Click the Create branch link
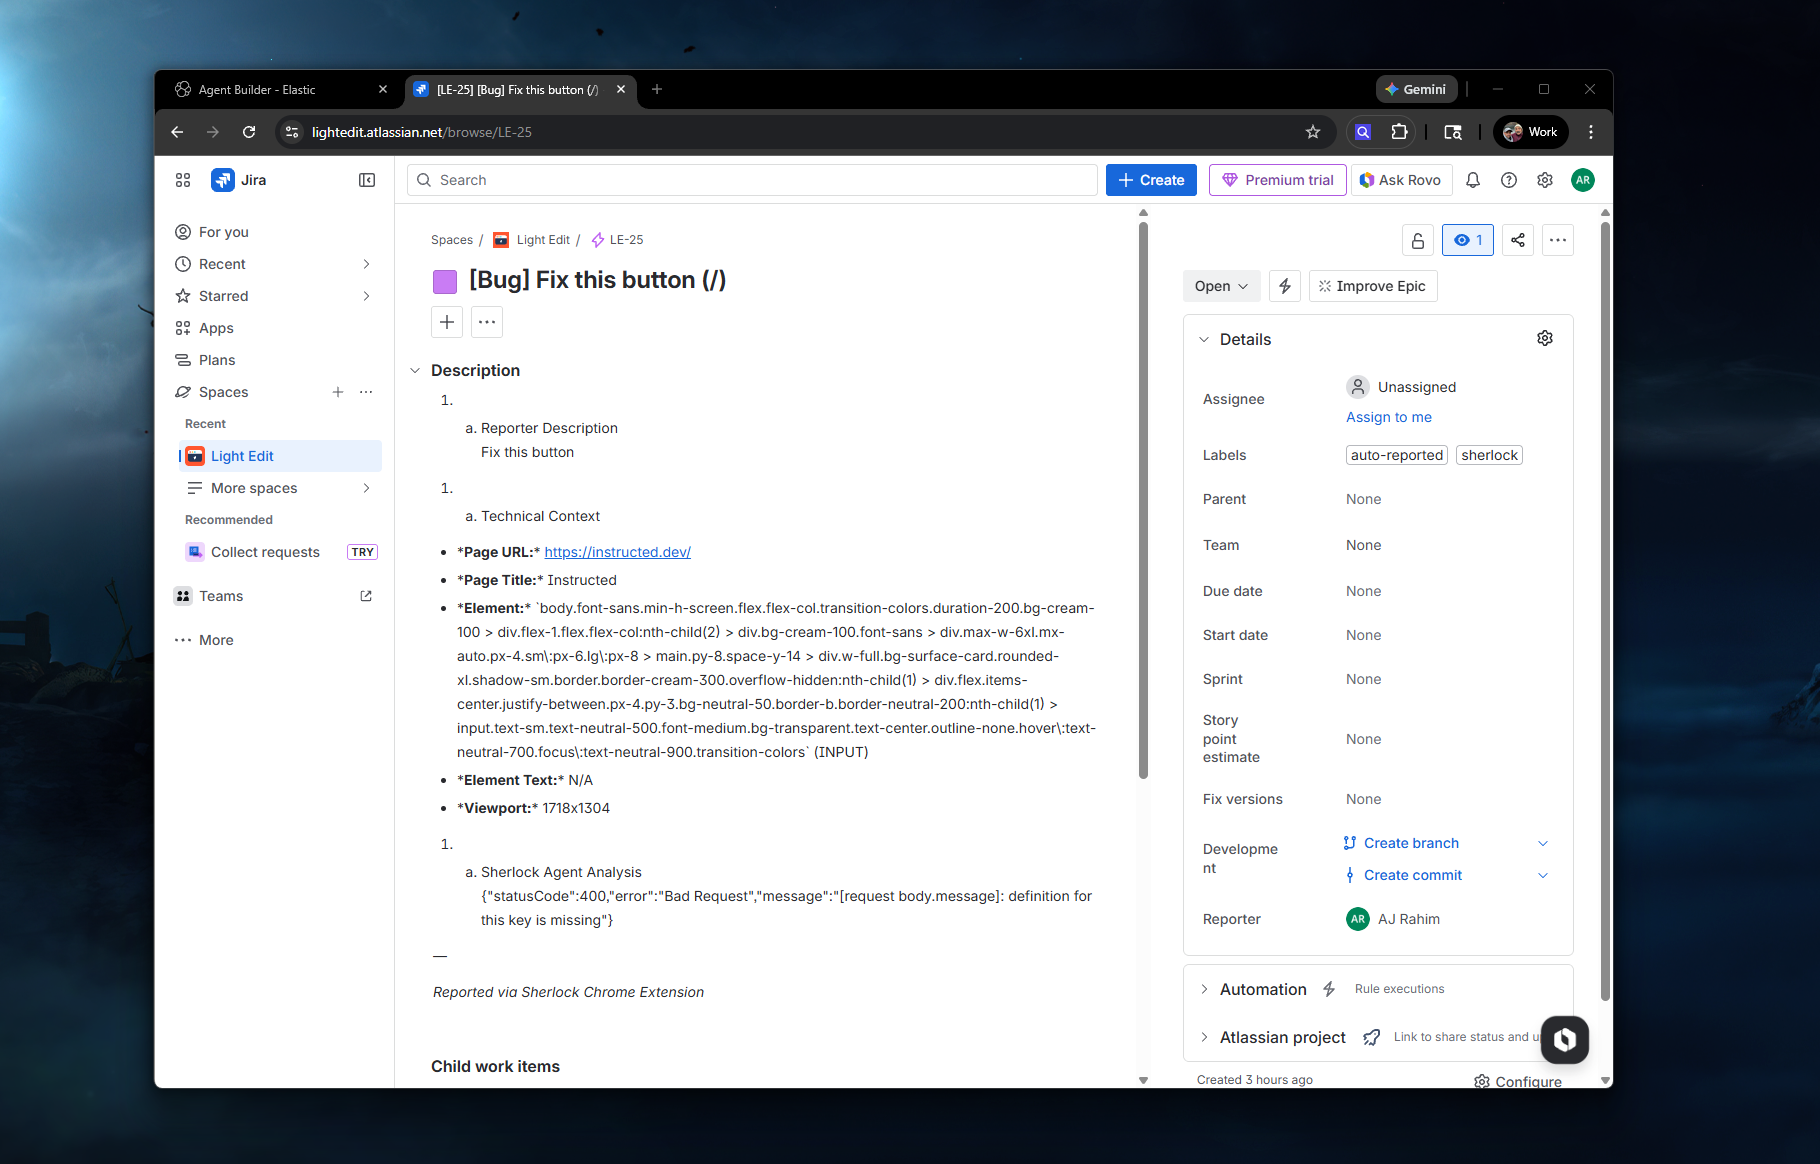Viewport: 1820px width, 1164px height. (x=1411, y=843)
